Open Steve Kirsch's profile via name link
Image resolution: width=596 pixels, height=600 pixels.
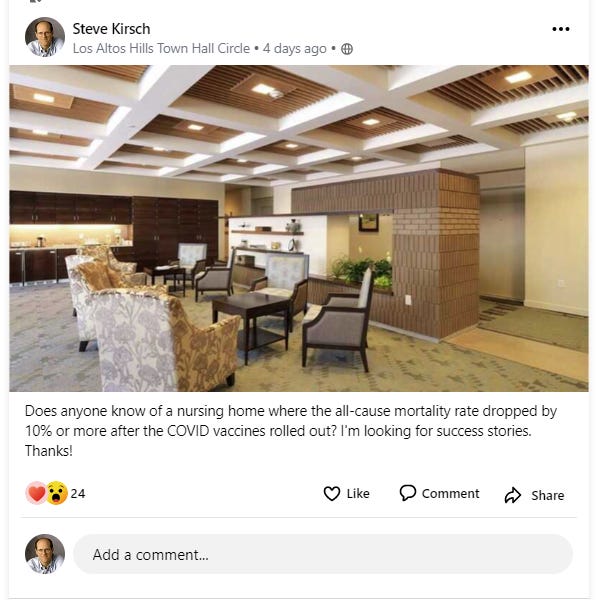click(111, 29)
